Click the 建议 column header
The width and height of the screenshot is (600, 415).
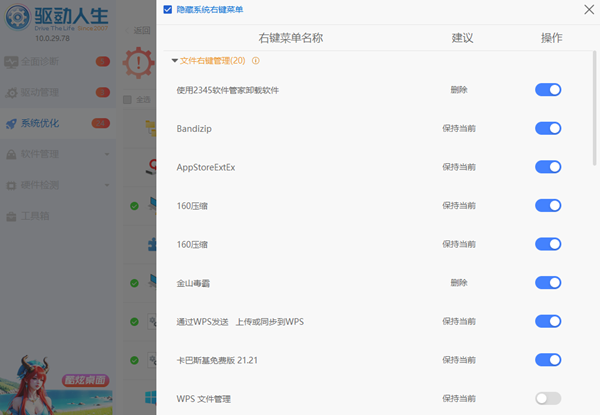[x=462, y=38]
